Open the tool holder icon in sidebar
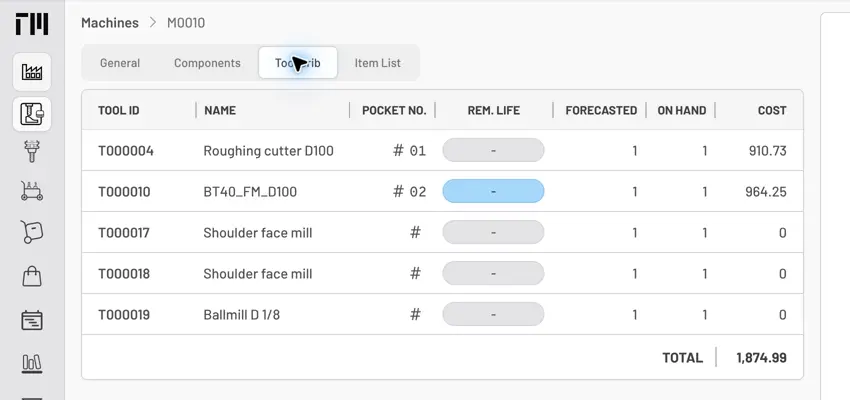 click(32, 151)
